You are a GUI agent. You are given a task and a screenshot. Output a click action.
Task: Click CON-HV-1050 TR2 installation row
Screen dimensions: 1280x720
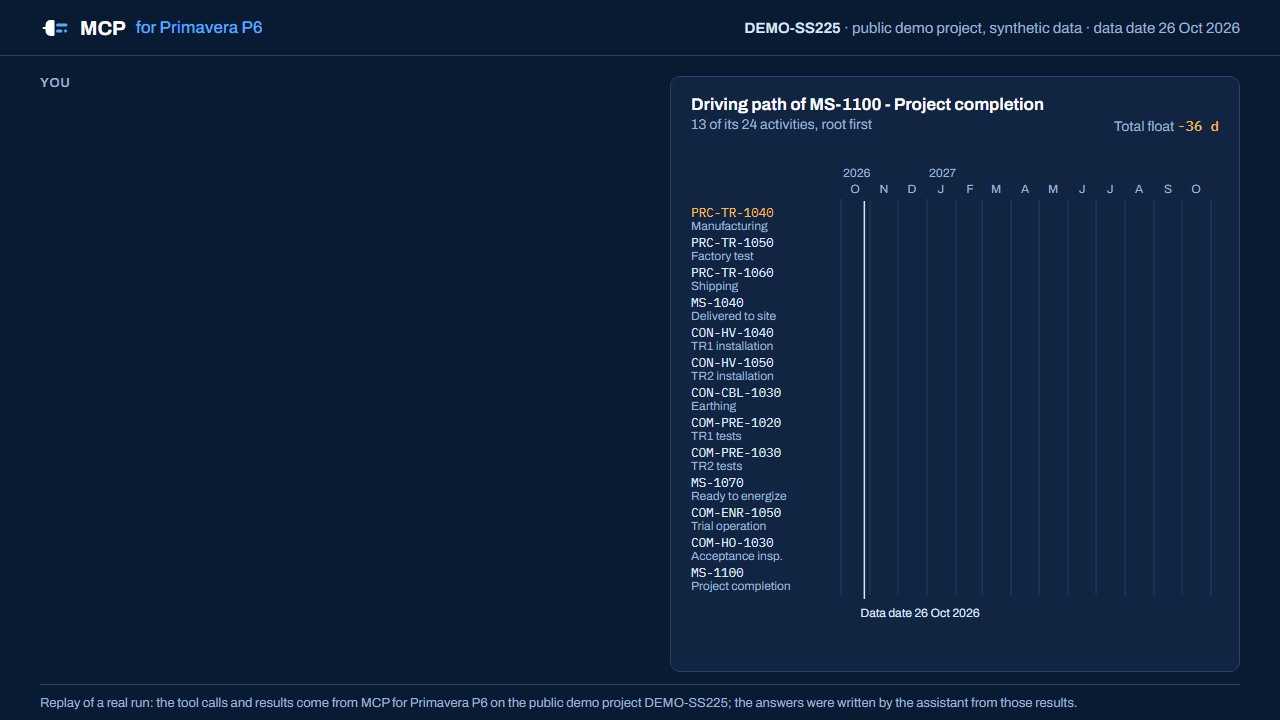pos(732,369)
